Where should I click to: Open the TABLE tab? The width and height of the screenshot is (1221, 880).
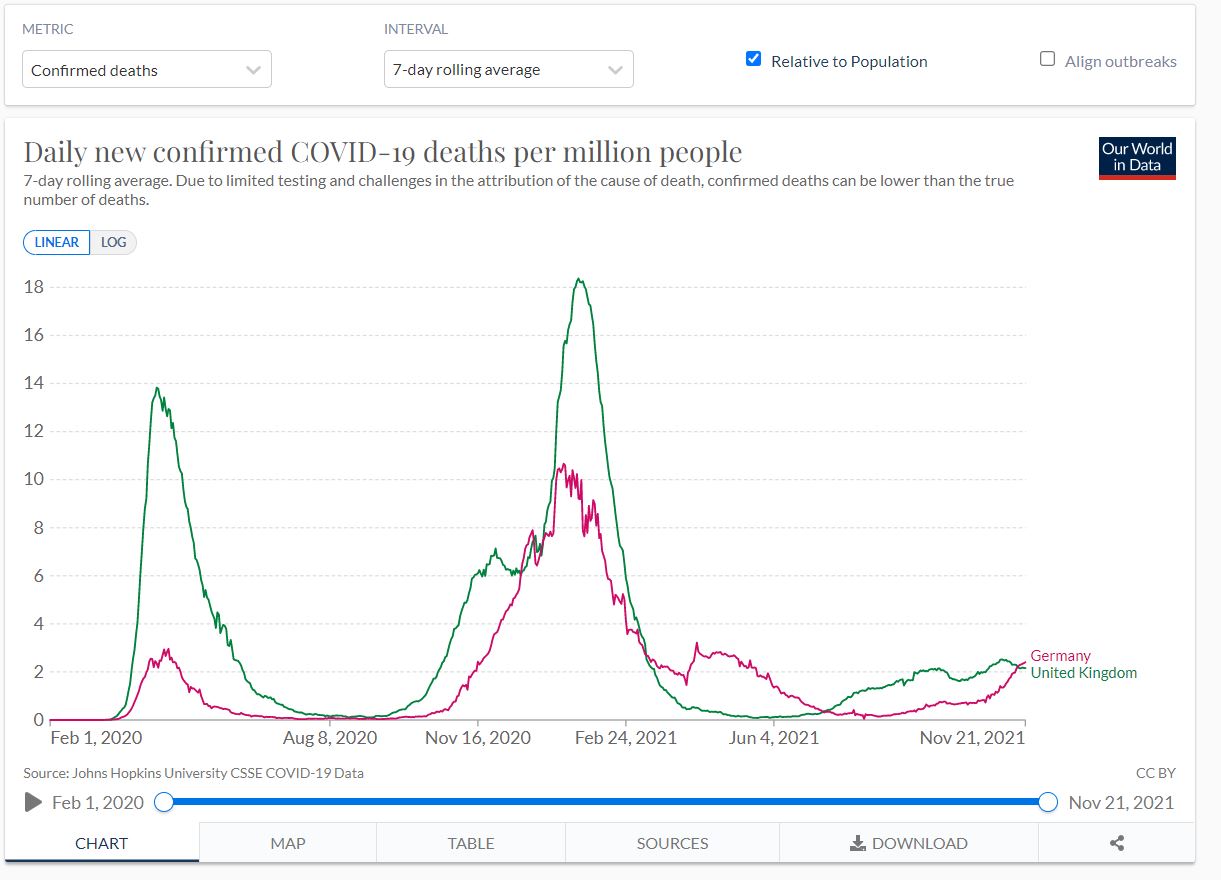pyautogui.click(x=471, y=843)
